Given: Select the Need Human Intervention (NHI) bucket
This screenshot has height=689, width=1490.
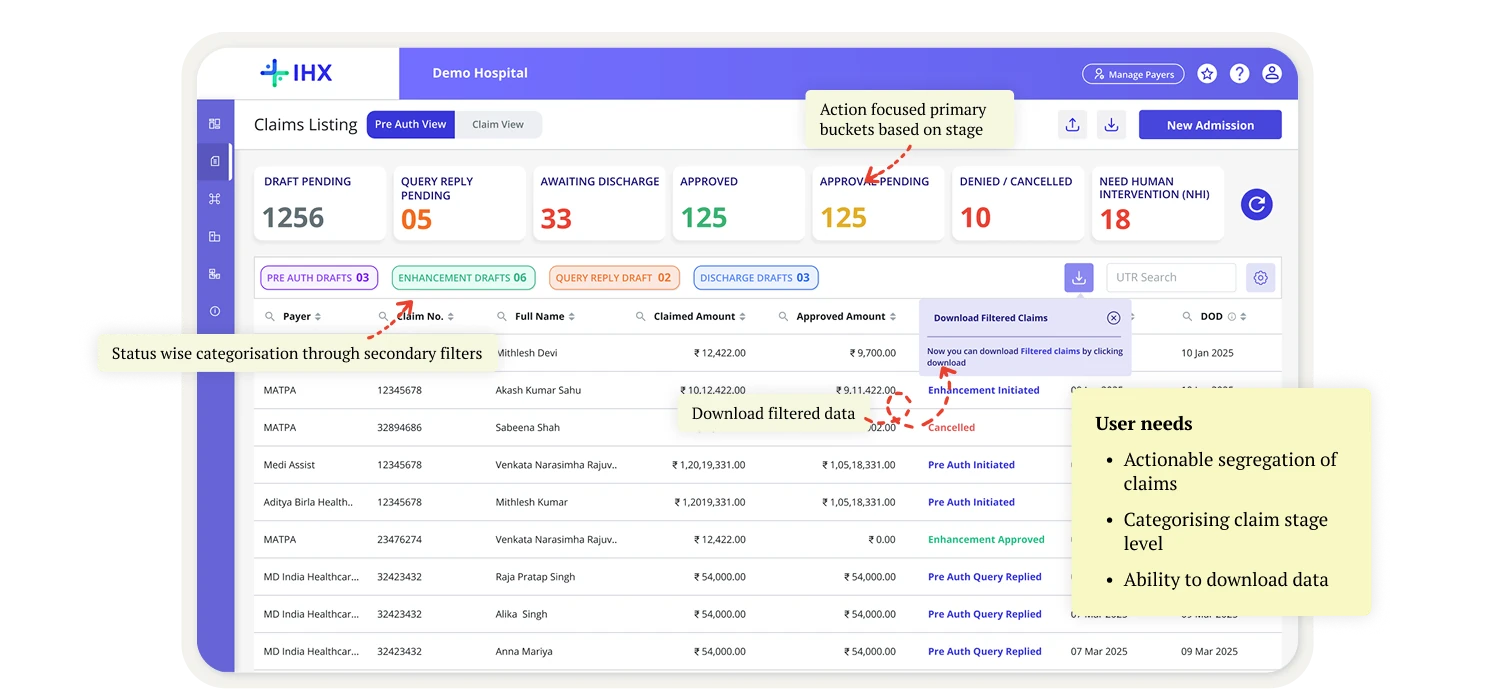Looking at the screenshot, I should pos(1158,204).
